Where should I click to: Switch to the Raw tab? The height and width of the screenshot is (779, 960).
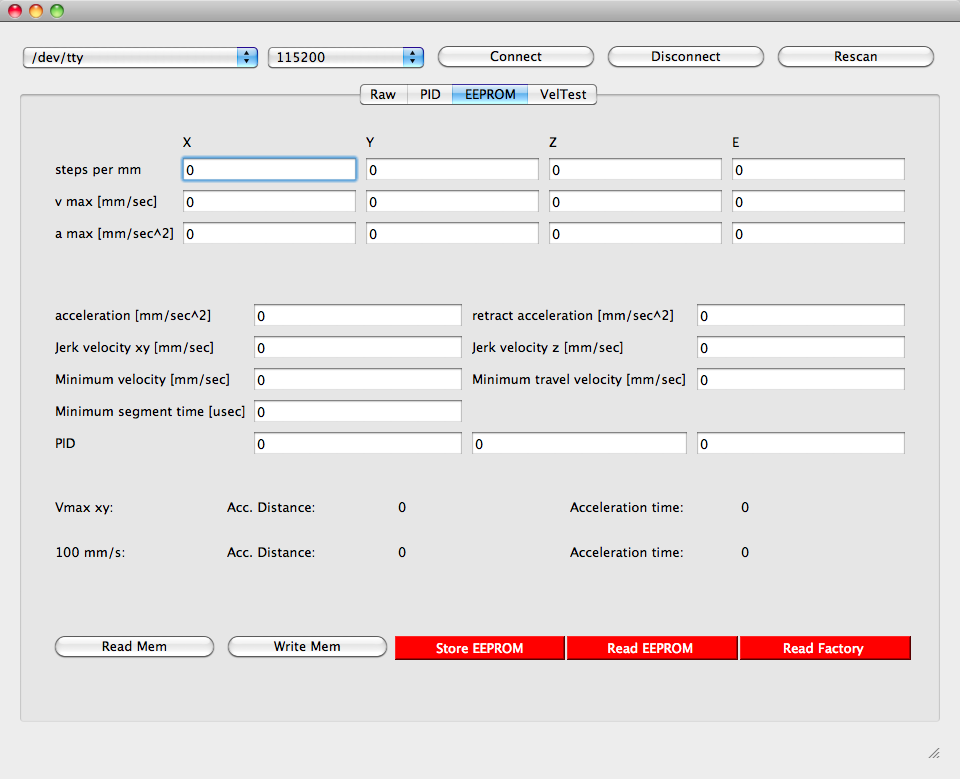click(383, 95)
